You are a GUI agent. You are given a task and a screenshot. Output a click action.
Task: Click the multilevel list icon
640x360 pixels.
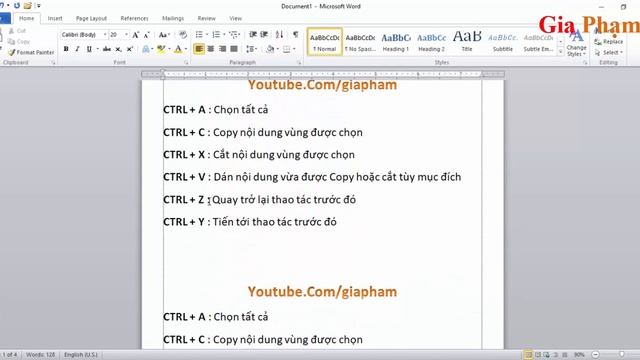[233, 35]
